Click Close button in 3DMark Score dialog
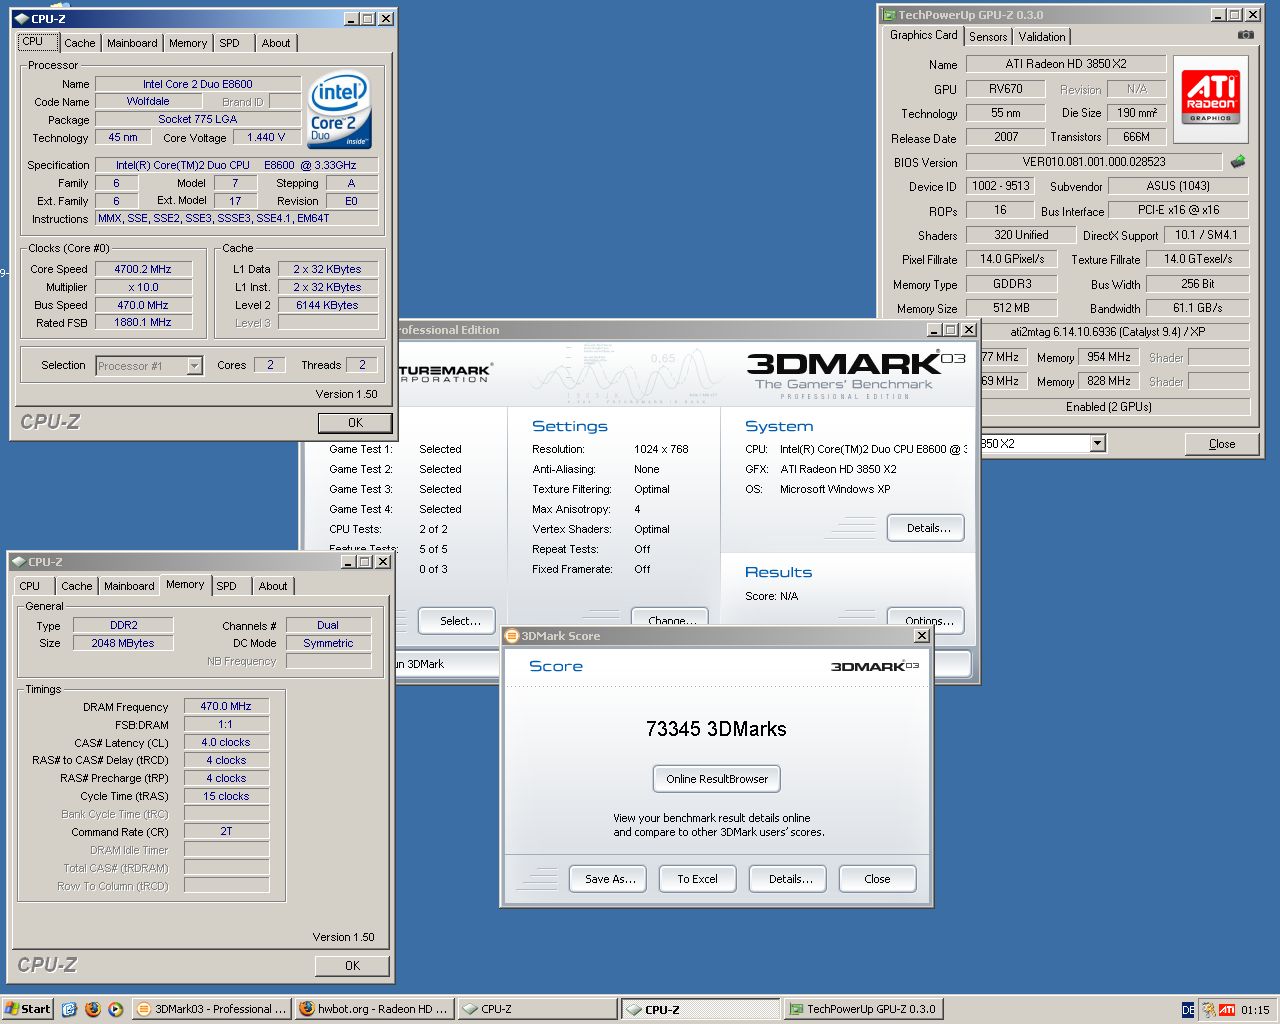Screen dimensions: 1280x1024 point(877,879)
